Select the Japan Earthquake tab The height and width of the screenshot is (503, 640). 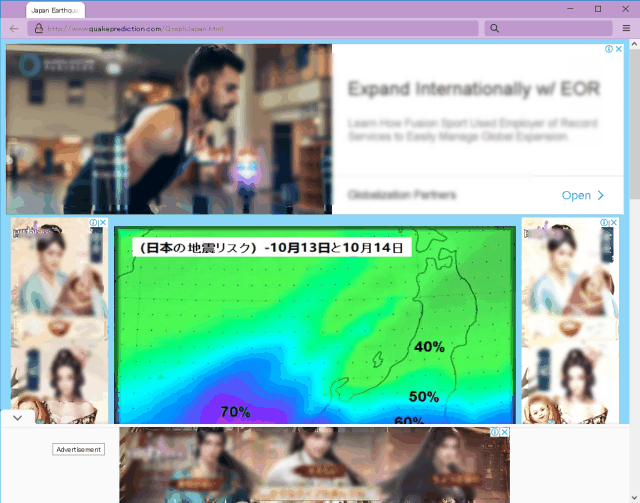[x=56, y=10]
